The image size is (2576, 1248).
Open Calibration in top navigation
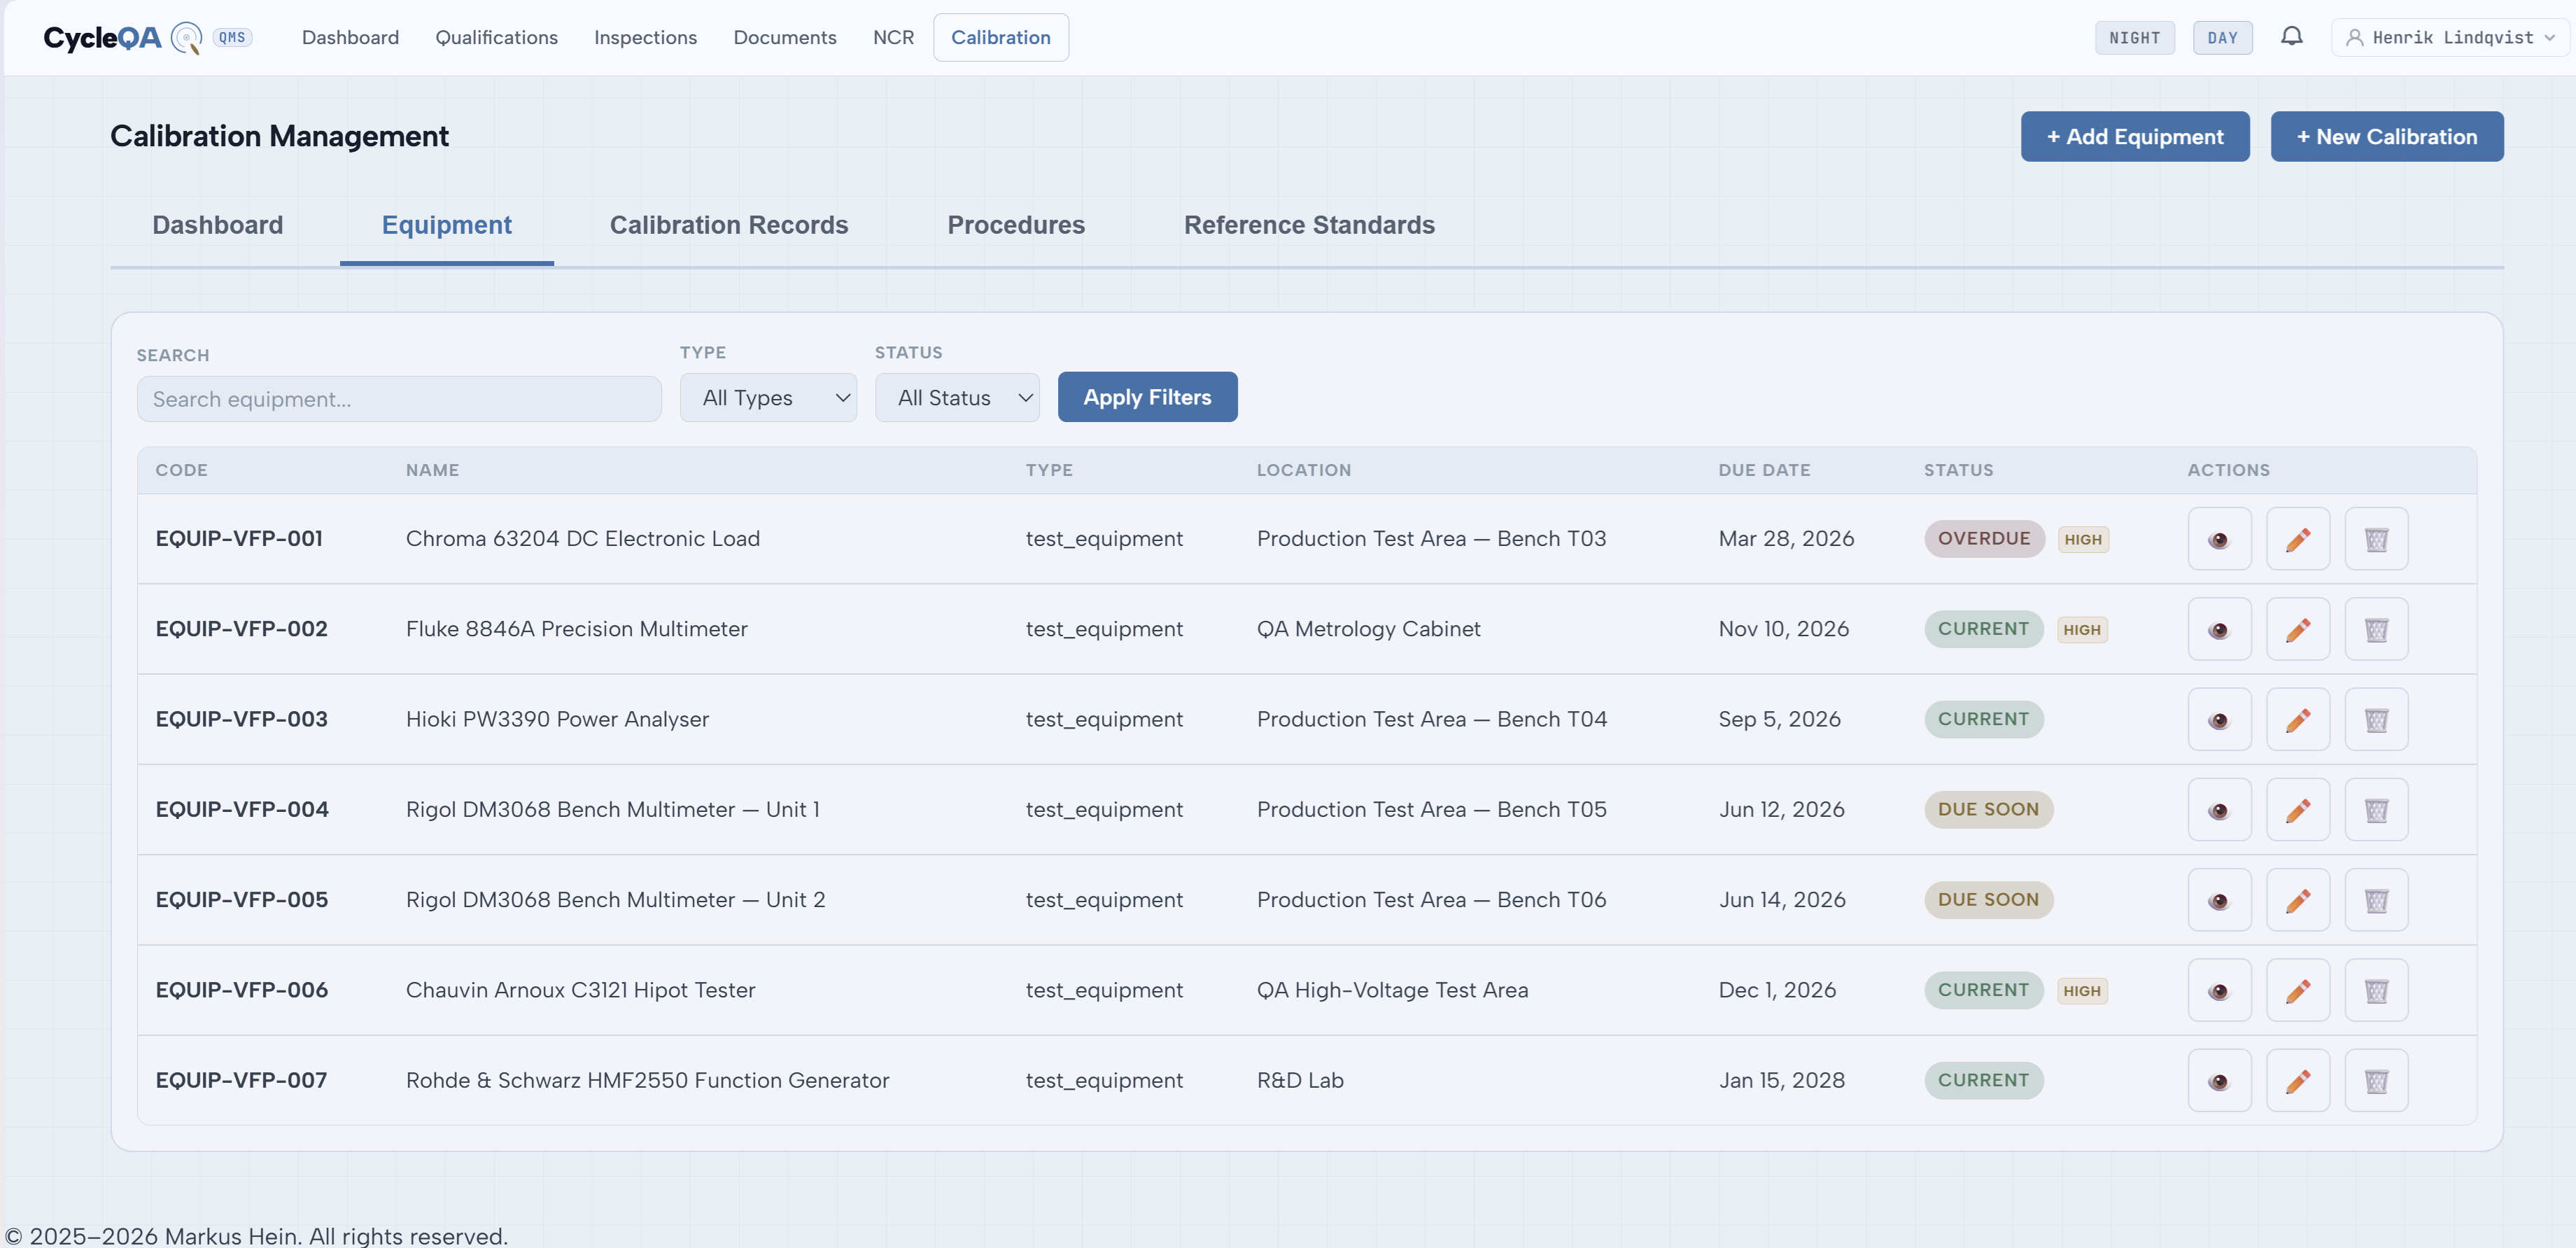[x=1000, y=38]
